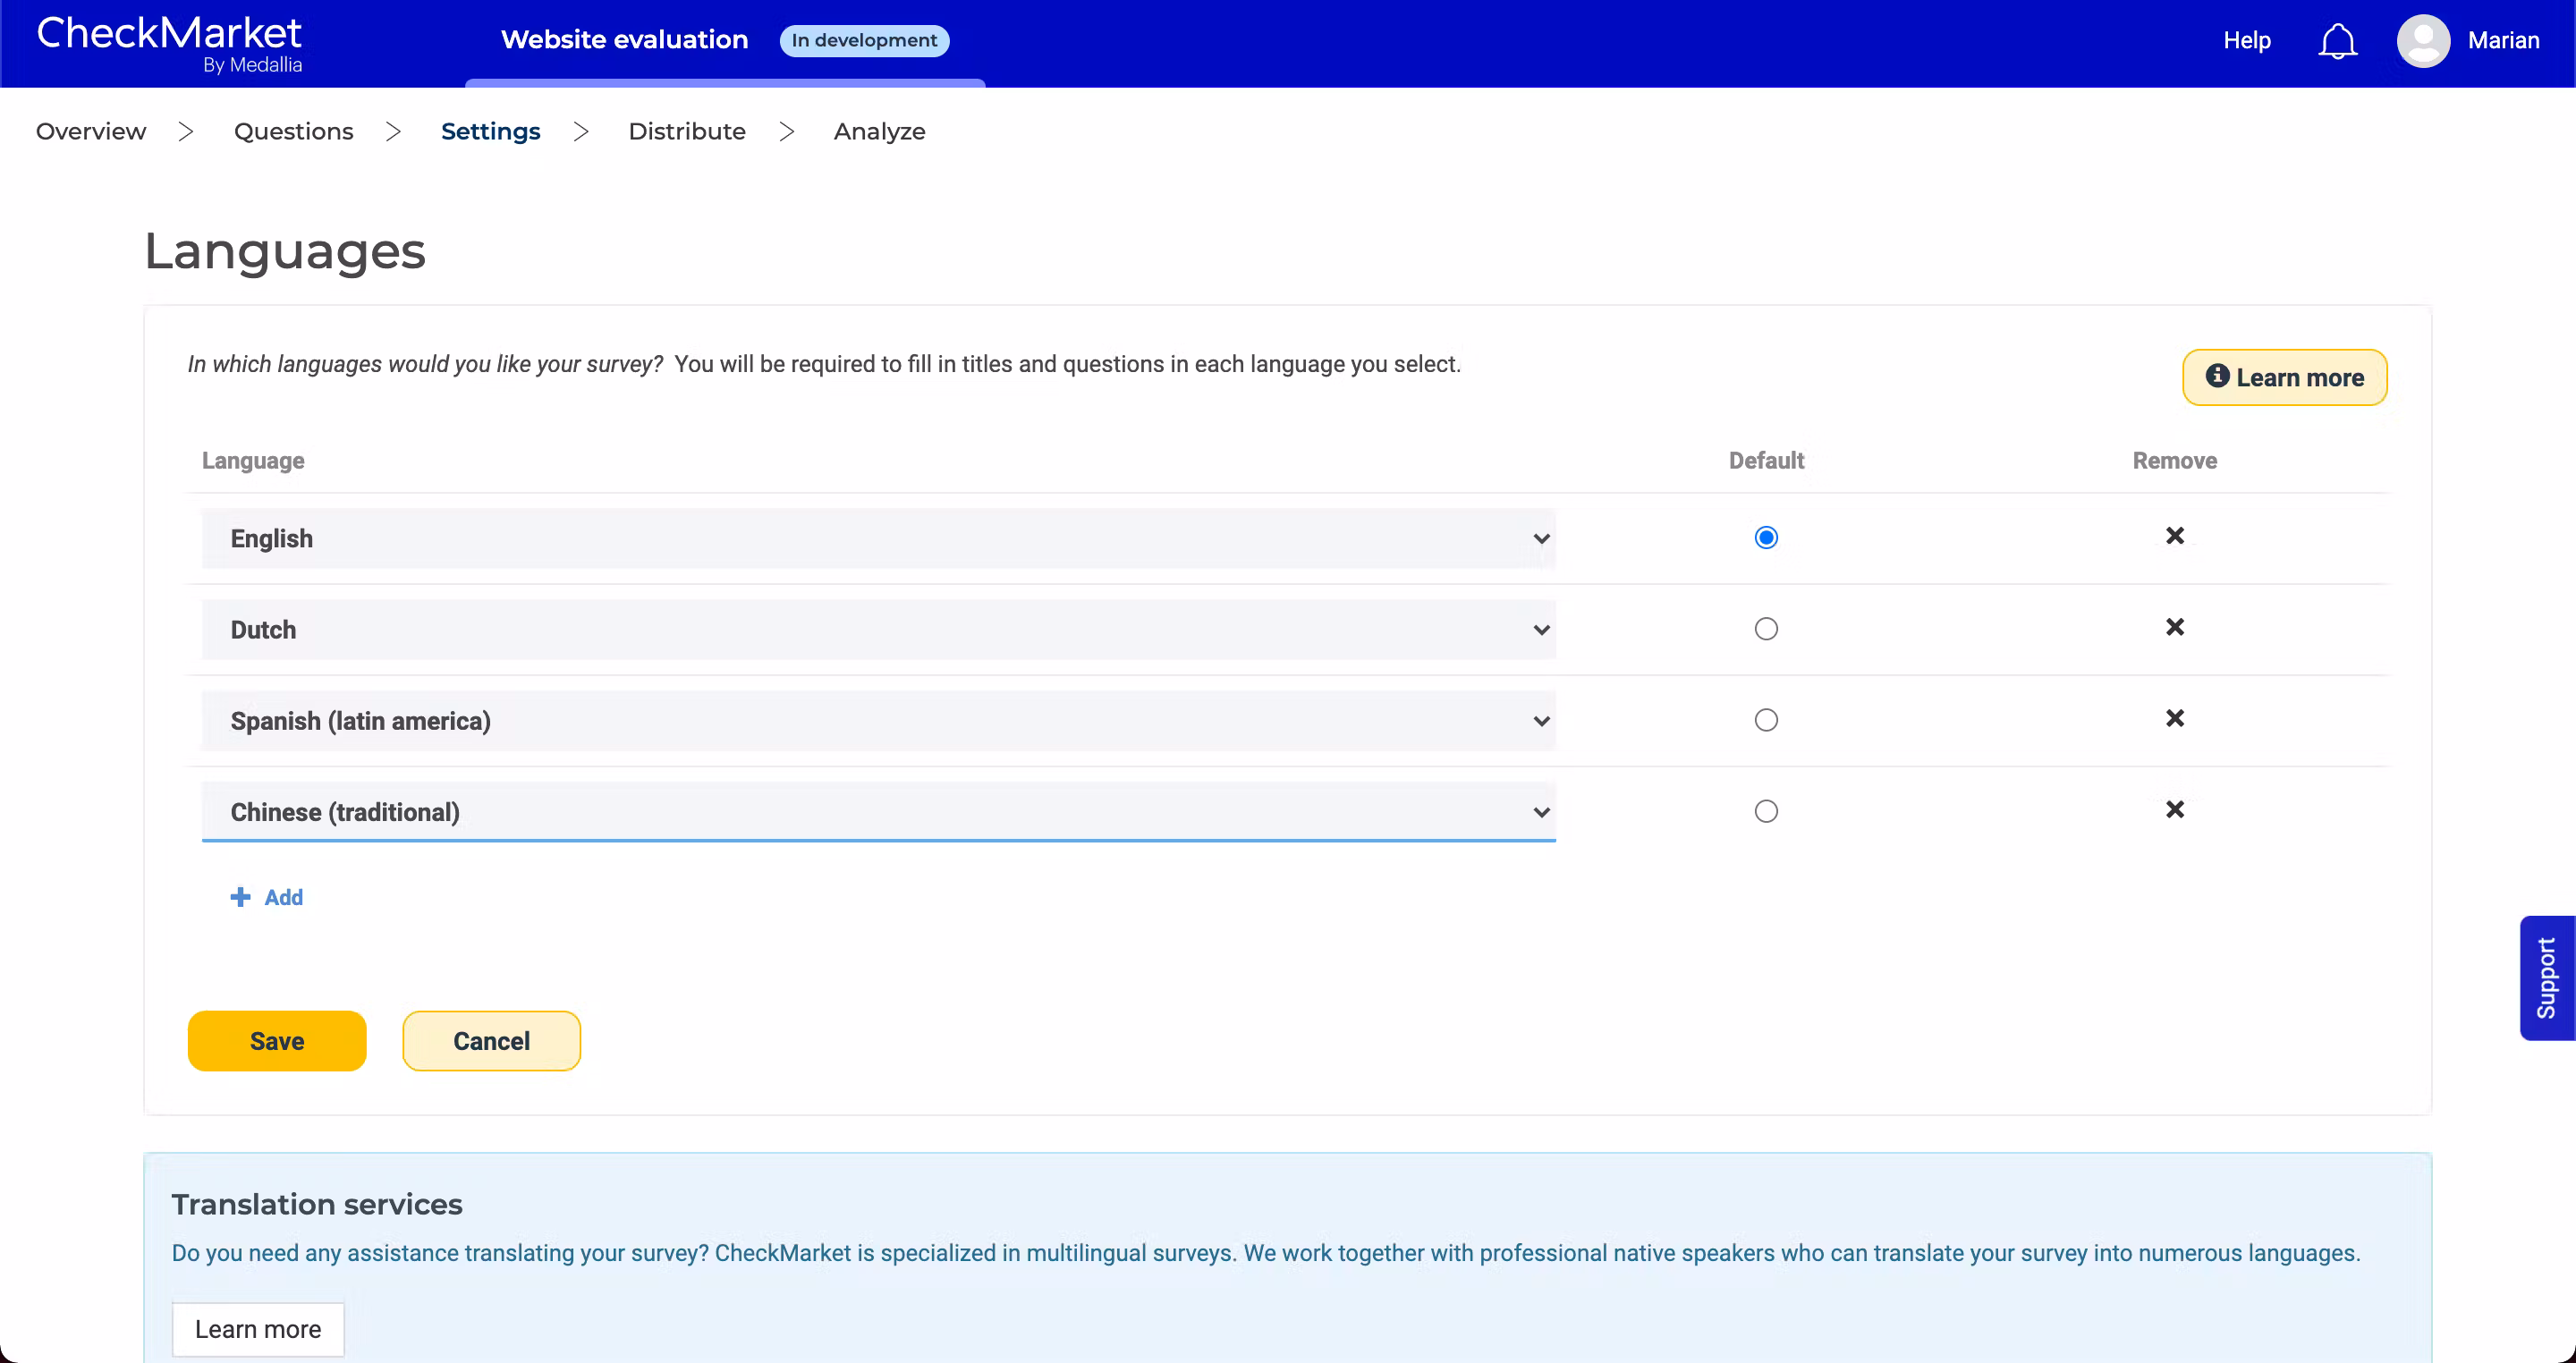The width and height of the screenshot is (2576, 1363).
Task: Click the plus icon to add language
Action: pos(240,897)
